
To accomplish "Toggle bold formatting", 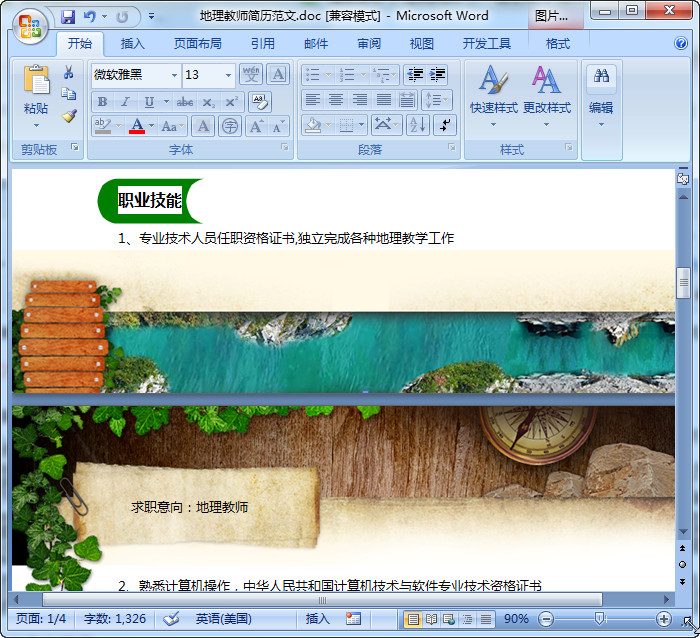I will (102, 102).
